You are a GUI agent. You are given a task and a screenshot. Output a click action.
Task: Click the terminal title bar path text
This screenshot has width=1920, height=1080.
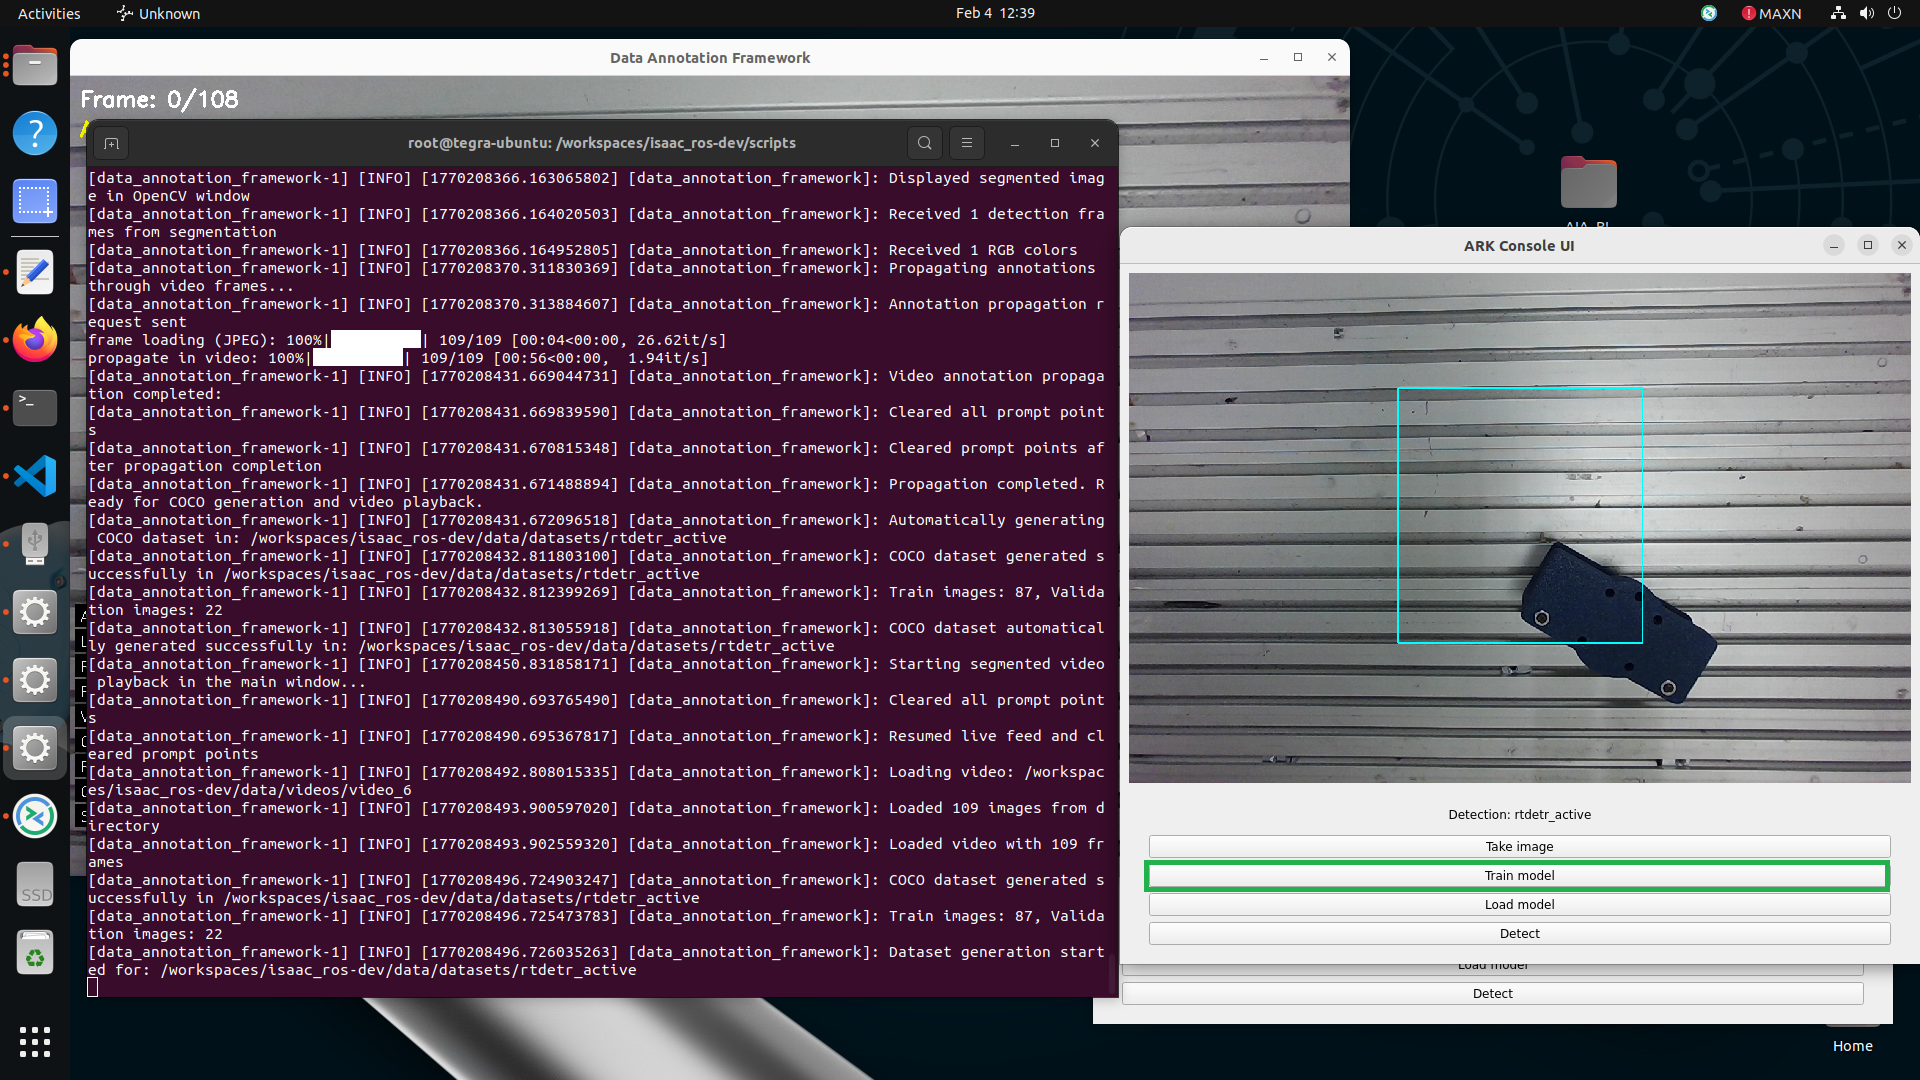[x=602, y=143]
